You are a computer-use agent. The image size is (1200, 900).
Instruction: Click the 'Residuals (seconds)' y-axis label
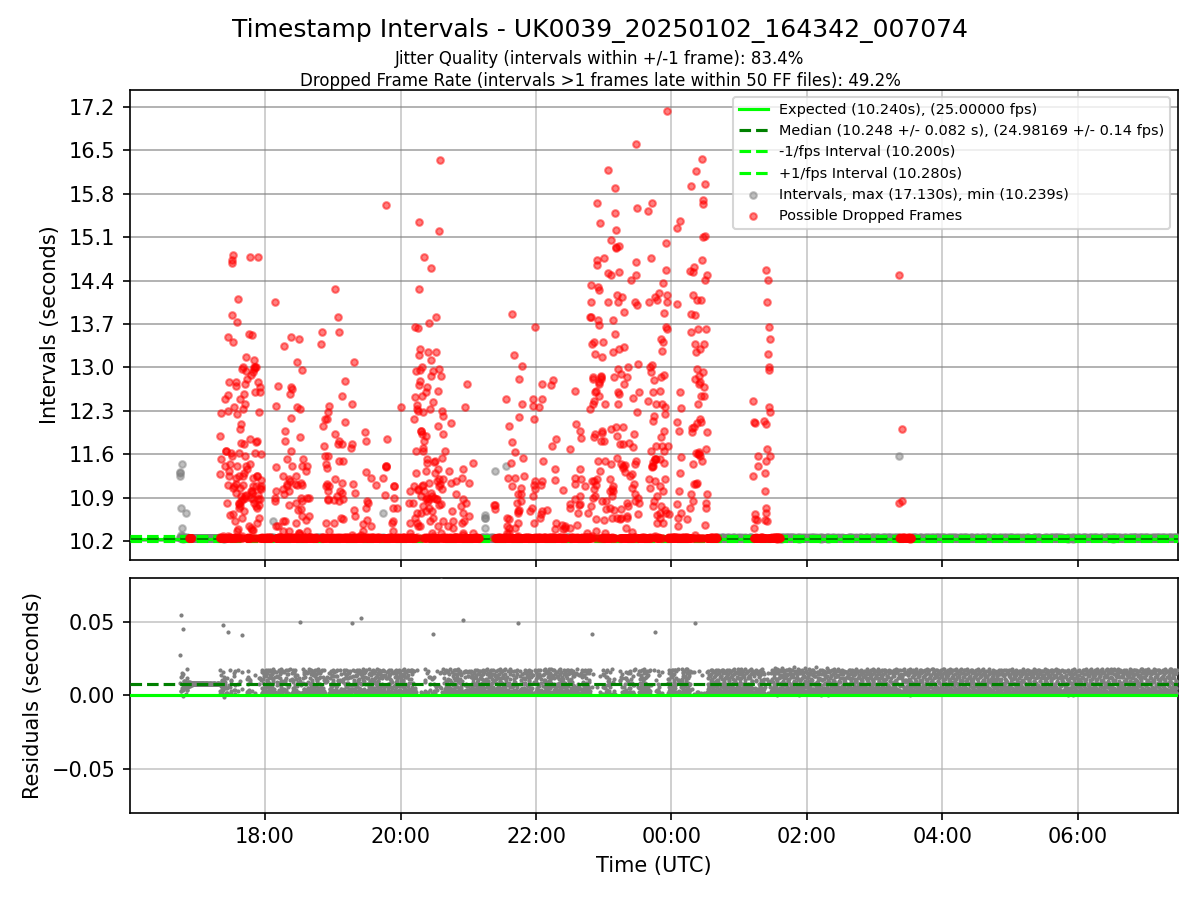point(32,696)
